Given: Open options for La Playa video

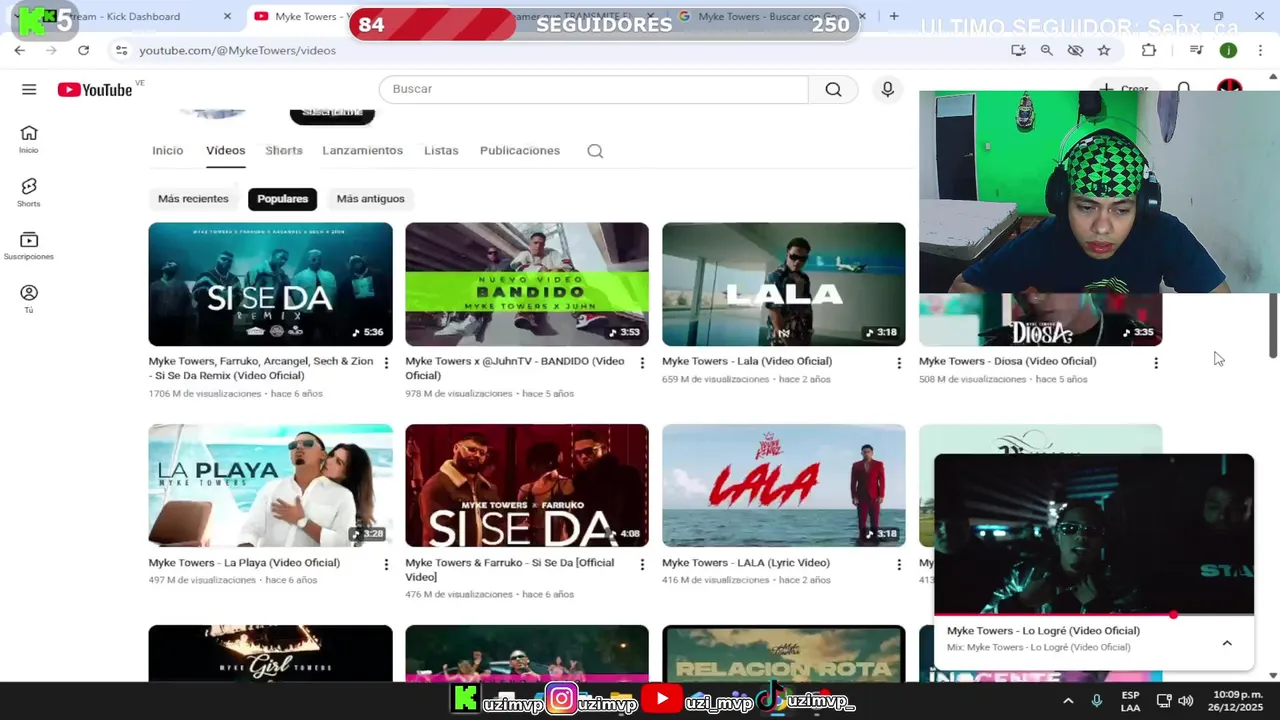Looking at the screenshot, I should 386,565.
